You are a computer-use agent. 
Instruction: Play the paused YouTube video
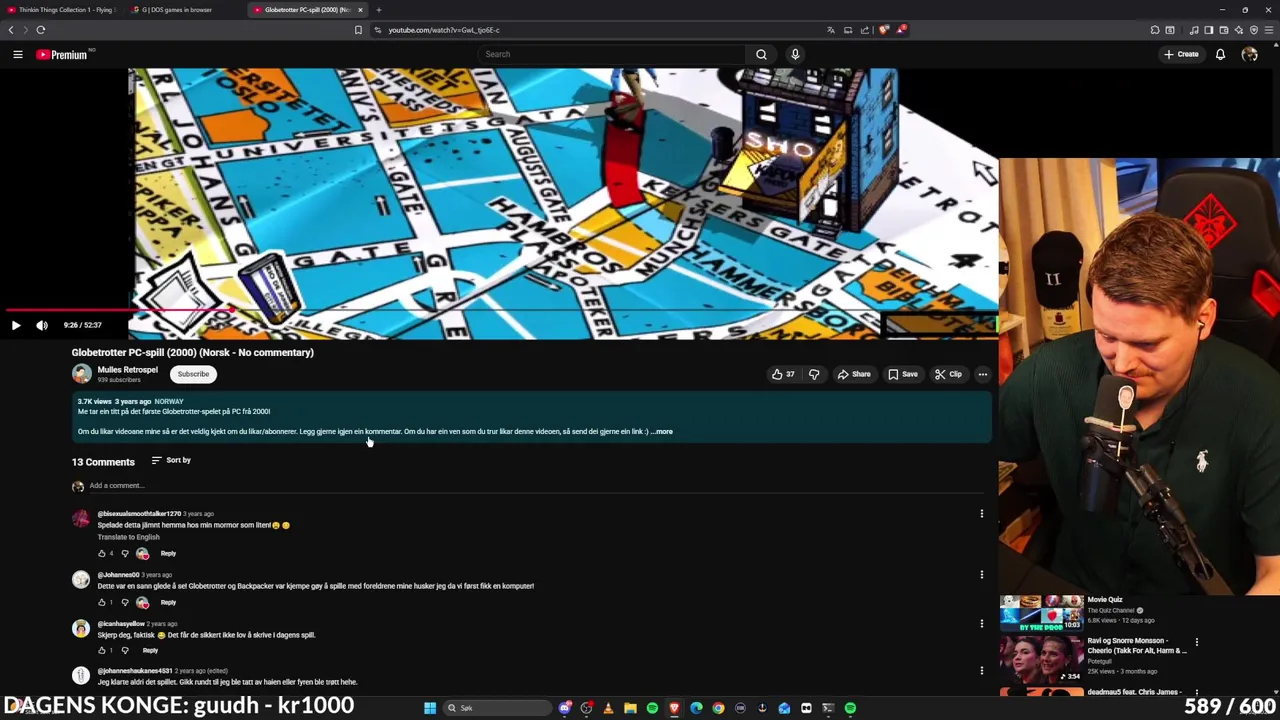point(15,325)
